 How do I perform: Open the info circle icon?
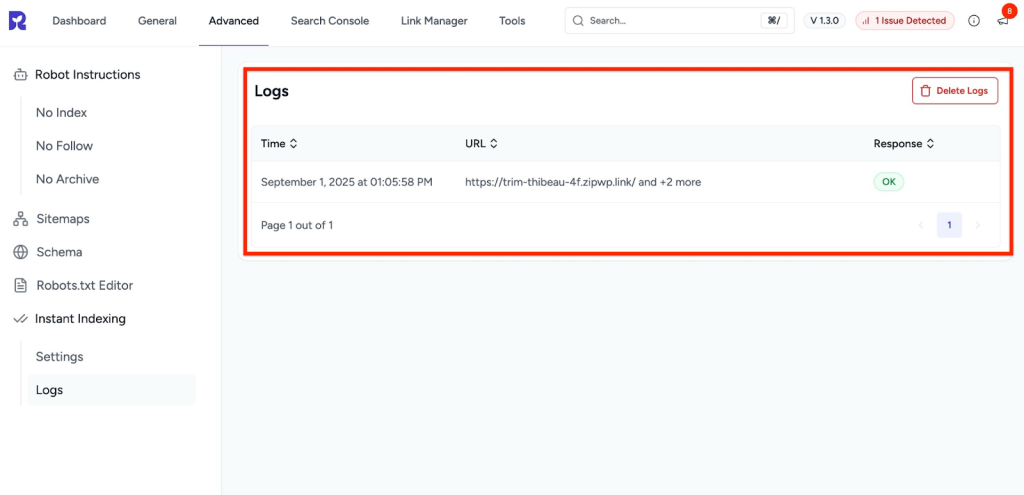(x=974, y=21)
